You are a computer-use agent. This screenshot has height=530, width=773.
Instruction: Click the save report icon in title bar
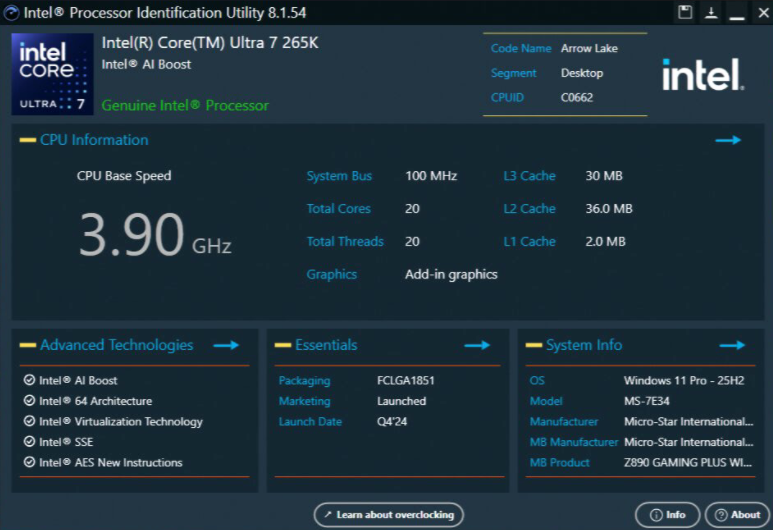coord(685,12)
